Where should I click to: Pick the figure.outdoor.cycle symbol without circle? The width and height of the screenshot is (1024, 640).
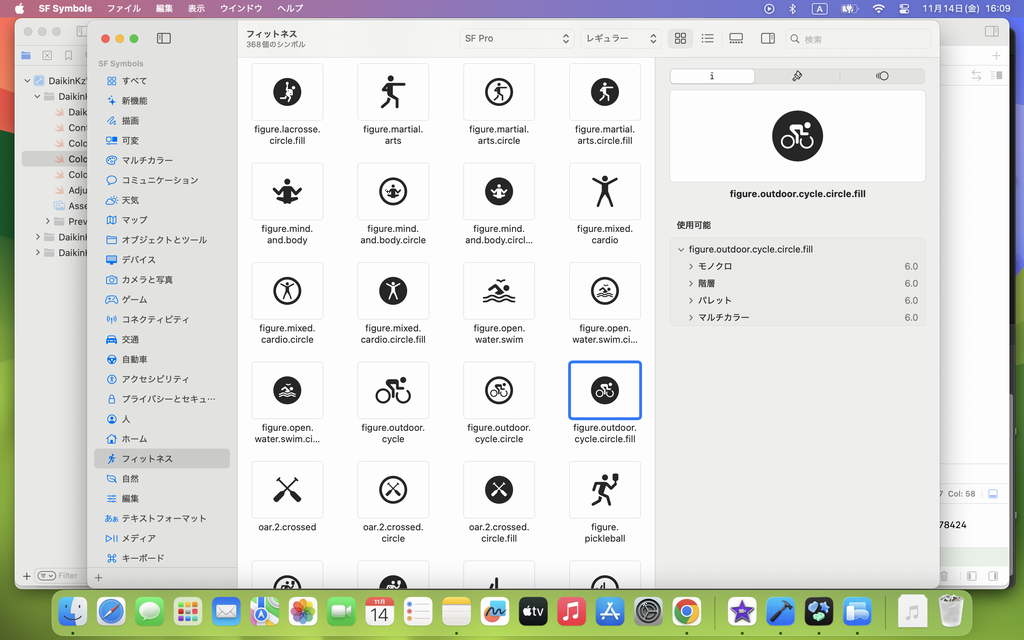pos(393,391)
